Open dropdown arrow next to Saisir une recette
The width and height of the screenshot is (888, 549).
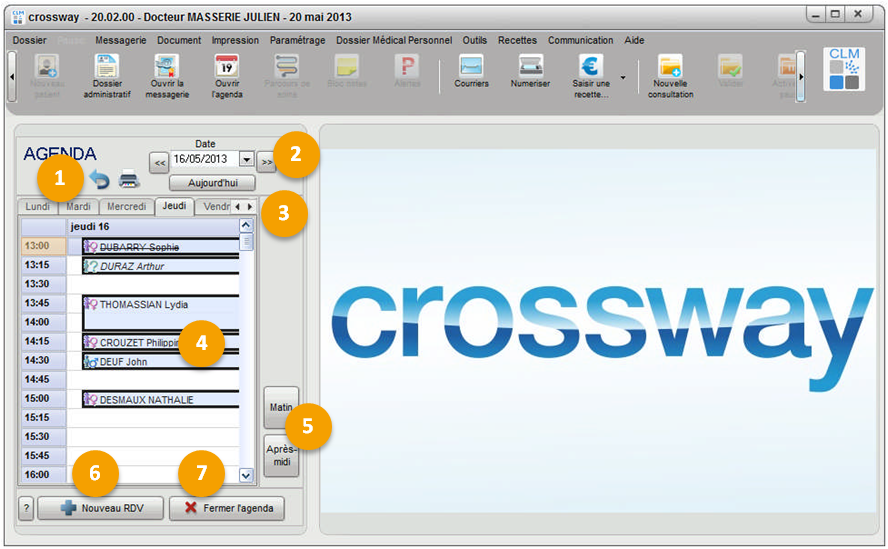(623, 77)
